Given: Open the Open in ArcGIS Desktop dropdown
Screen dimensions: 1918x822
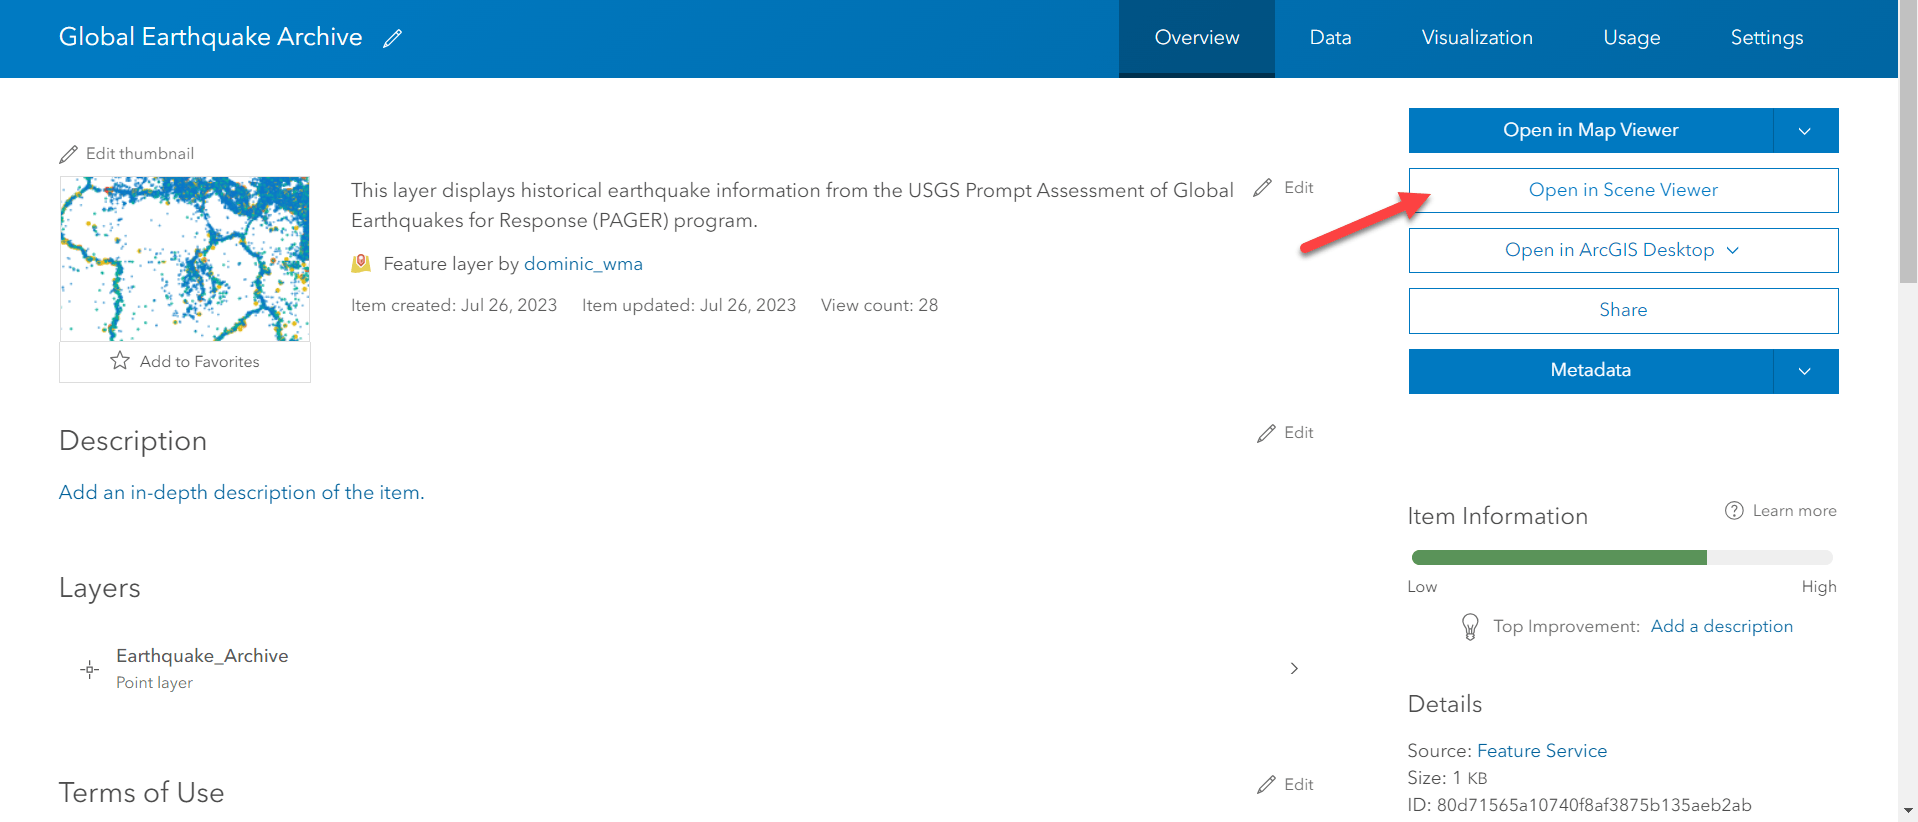Looking at the screenshot, I should tap(1623, 250).
